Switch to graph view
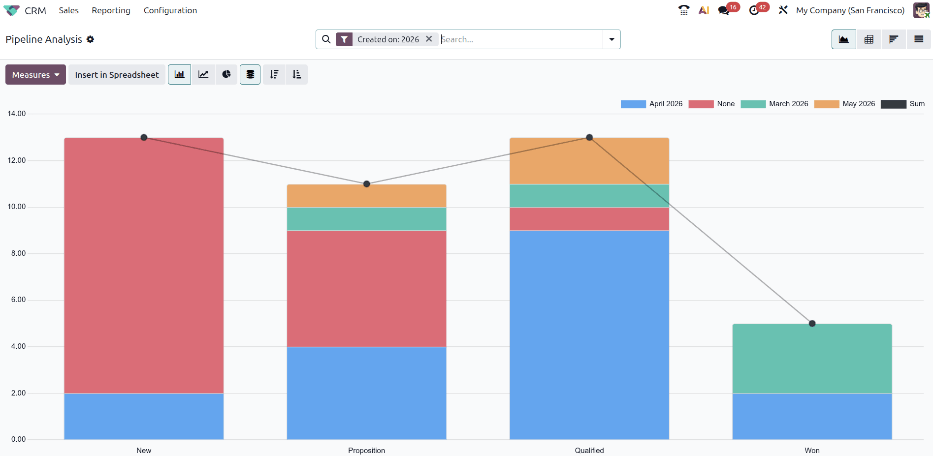This screenshot has width=933, height=456. (844, 39)
